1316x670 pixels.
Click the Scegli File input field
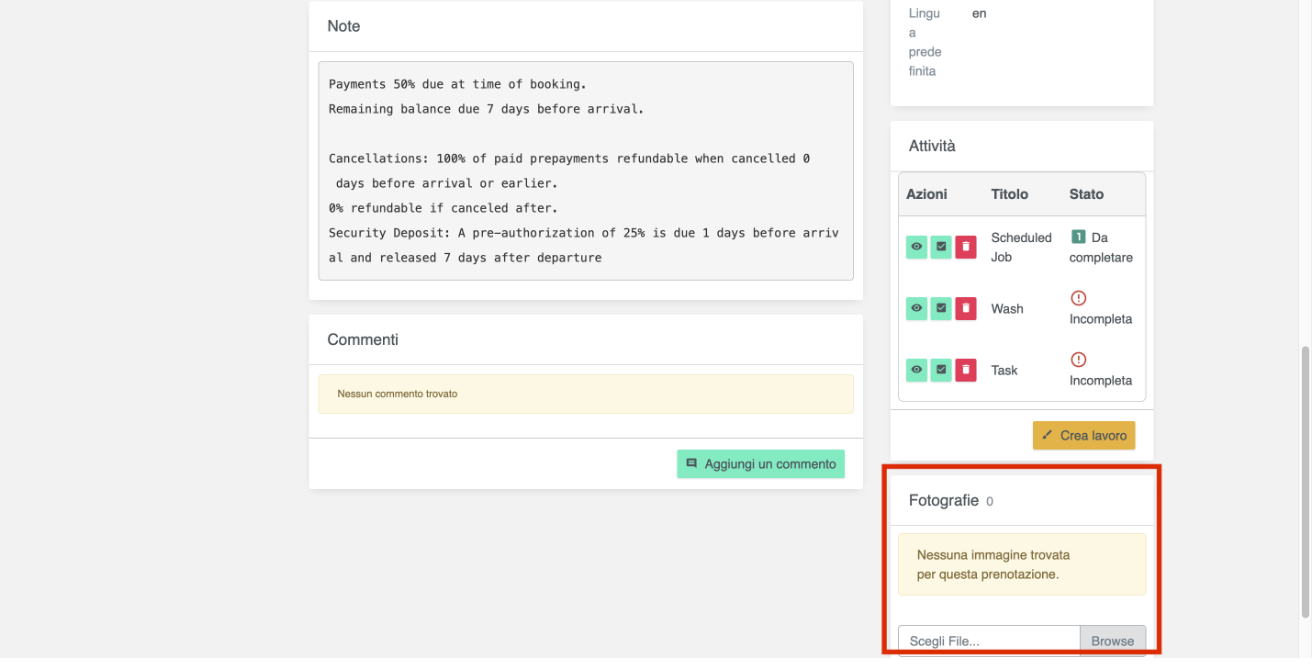point(988,641)
